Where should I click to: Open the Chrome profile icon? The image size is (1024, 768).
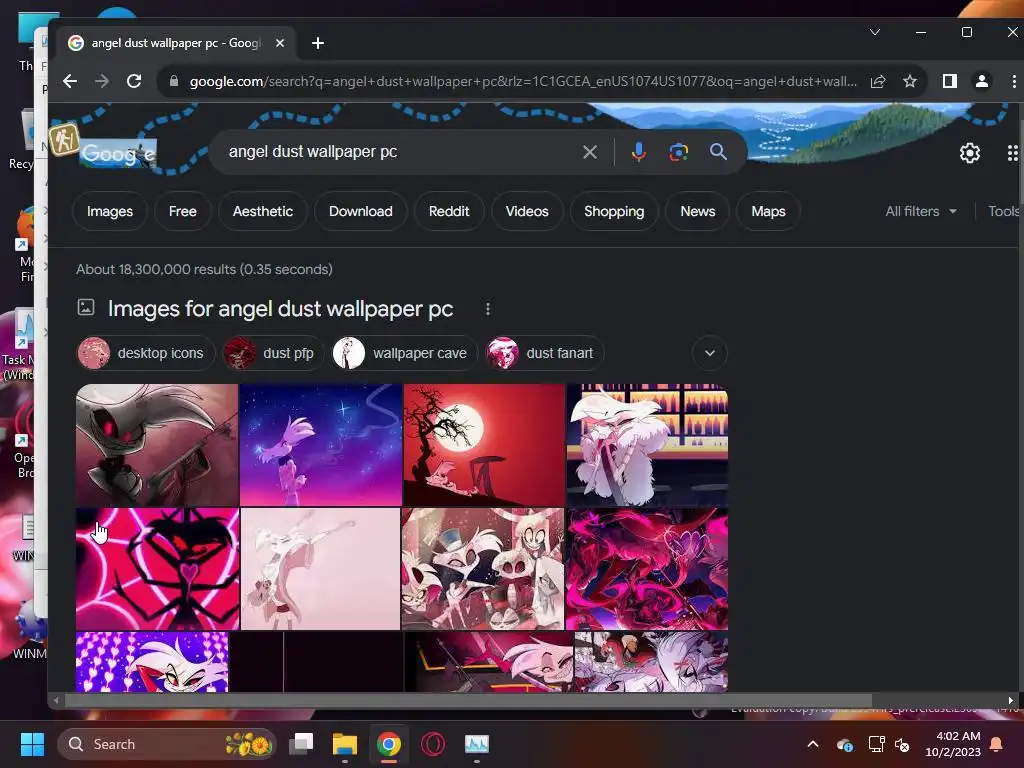click(982, 81)
